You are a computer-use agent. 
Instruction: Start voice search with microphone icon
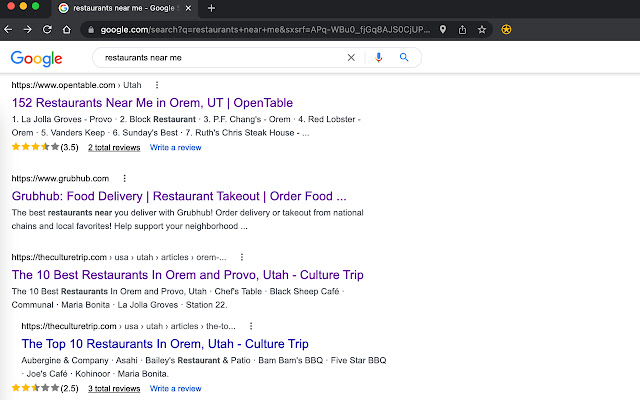[x=378, y=58]
